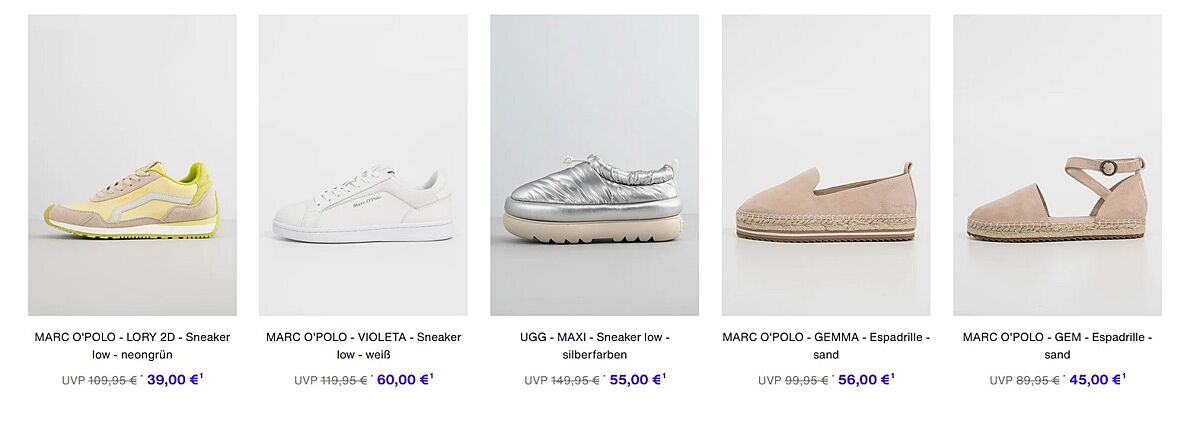Screen dimensions: 1200x446
Task: Click UGG - MAXI silberfarben product title
Action: (594, 346)
